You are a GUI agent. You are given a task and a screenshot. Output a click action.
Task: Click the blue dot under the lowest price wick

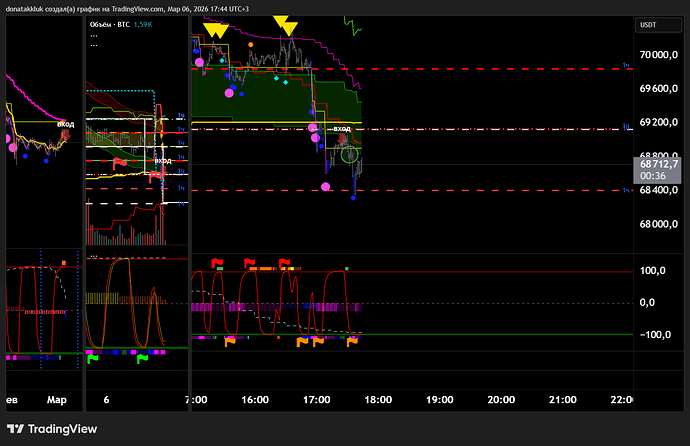354,197
